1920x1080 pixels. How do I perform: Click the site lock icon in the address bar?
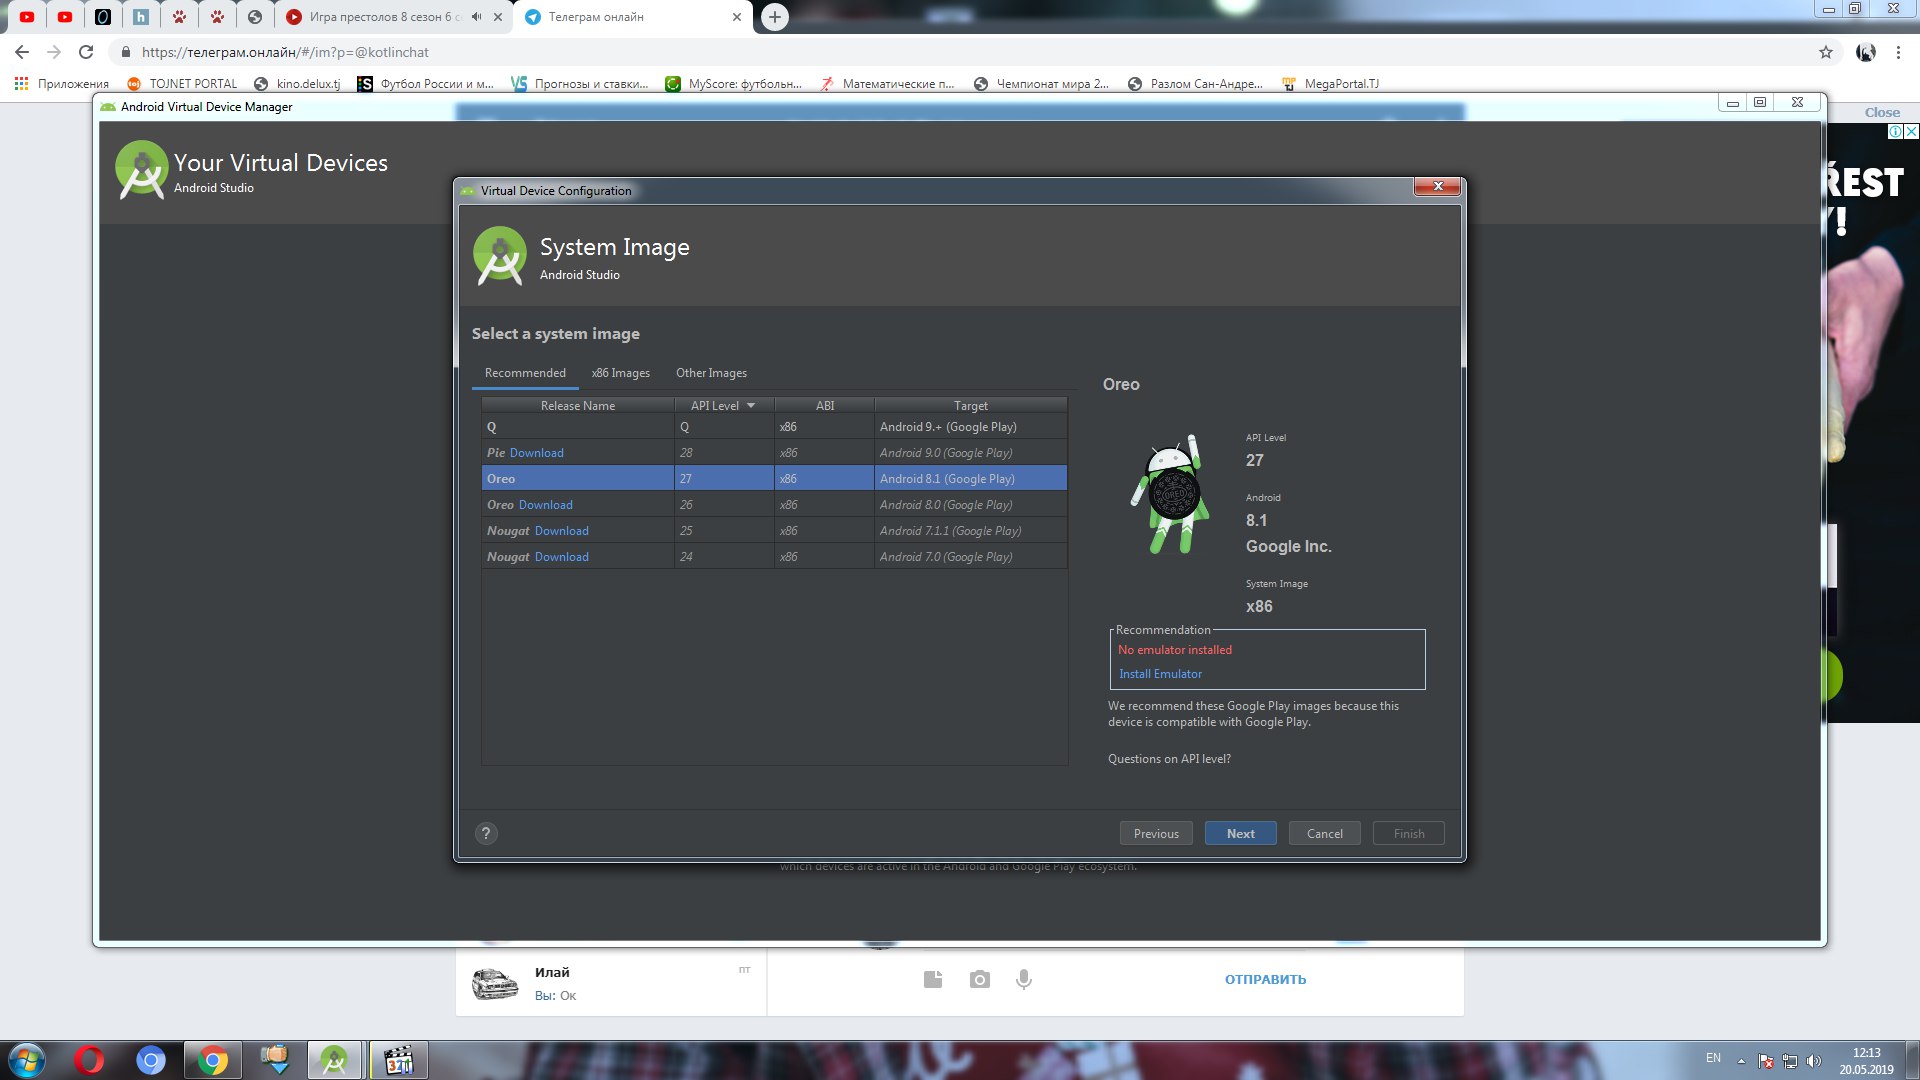point(126,52)
